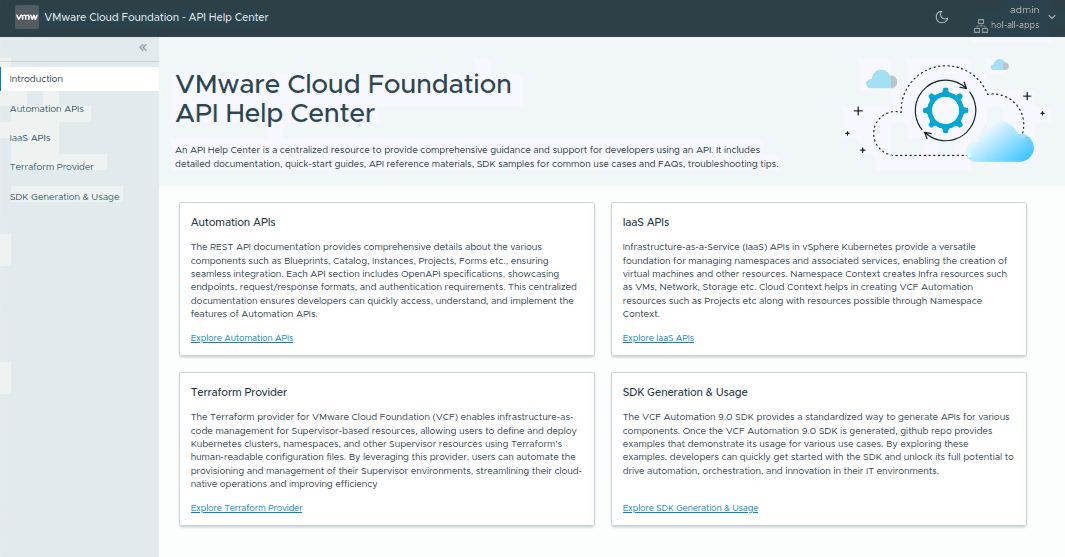Open the admin user dropdown chevron
The width and height of the screenshot is (1065, 557).
click(x=1052, y=17)
